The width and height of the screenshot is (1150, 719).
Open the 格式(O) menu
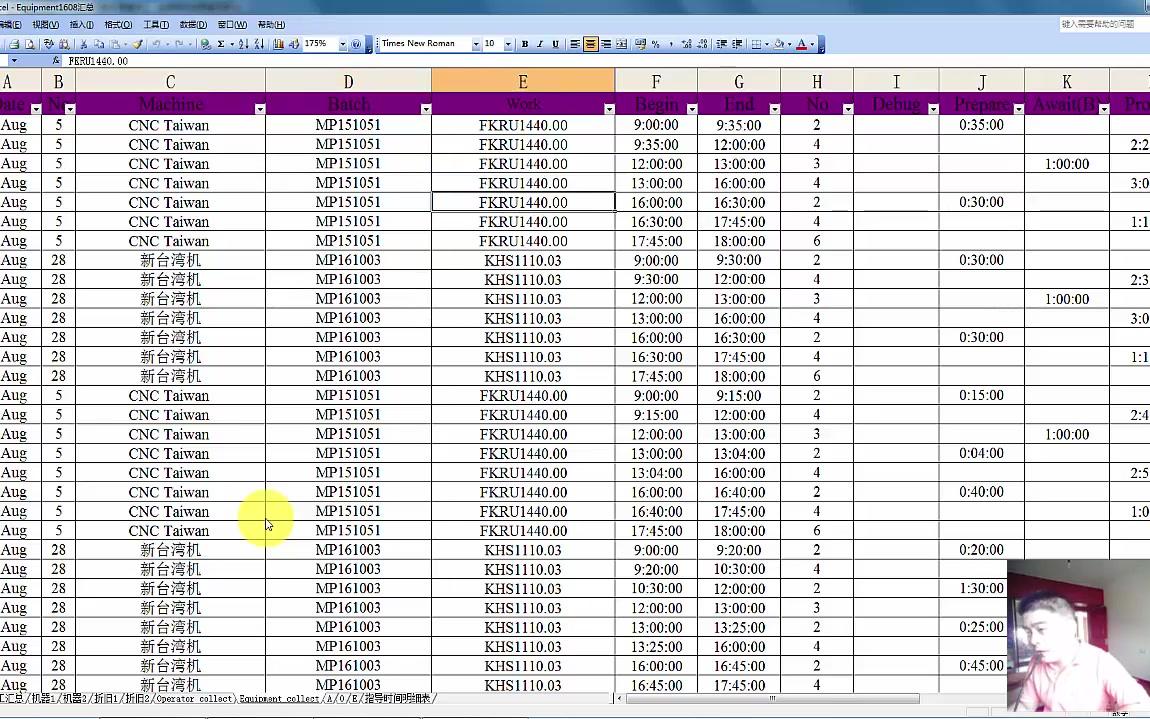[x=118, y=25]
